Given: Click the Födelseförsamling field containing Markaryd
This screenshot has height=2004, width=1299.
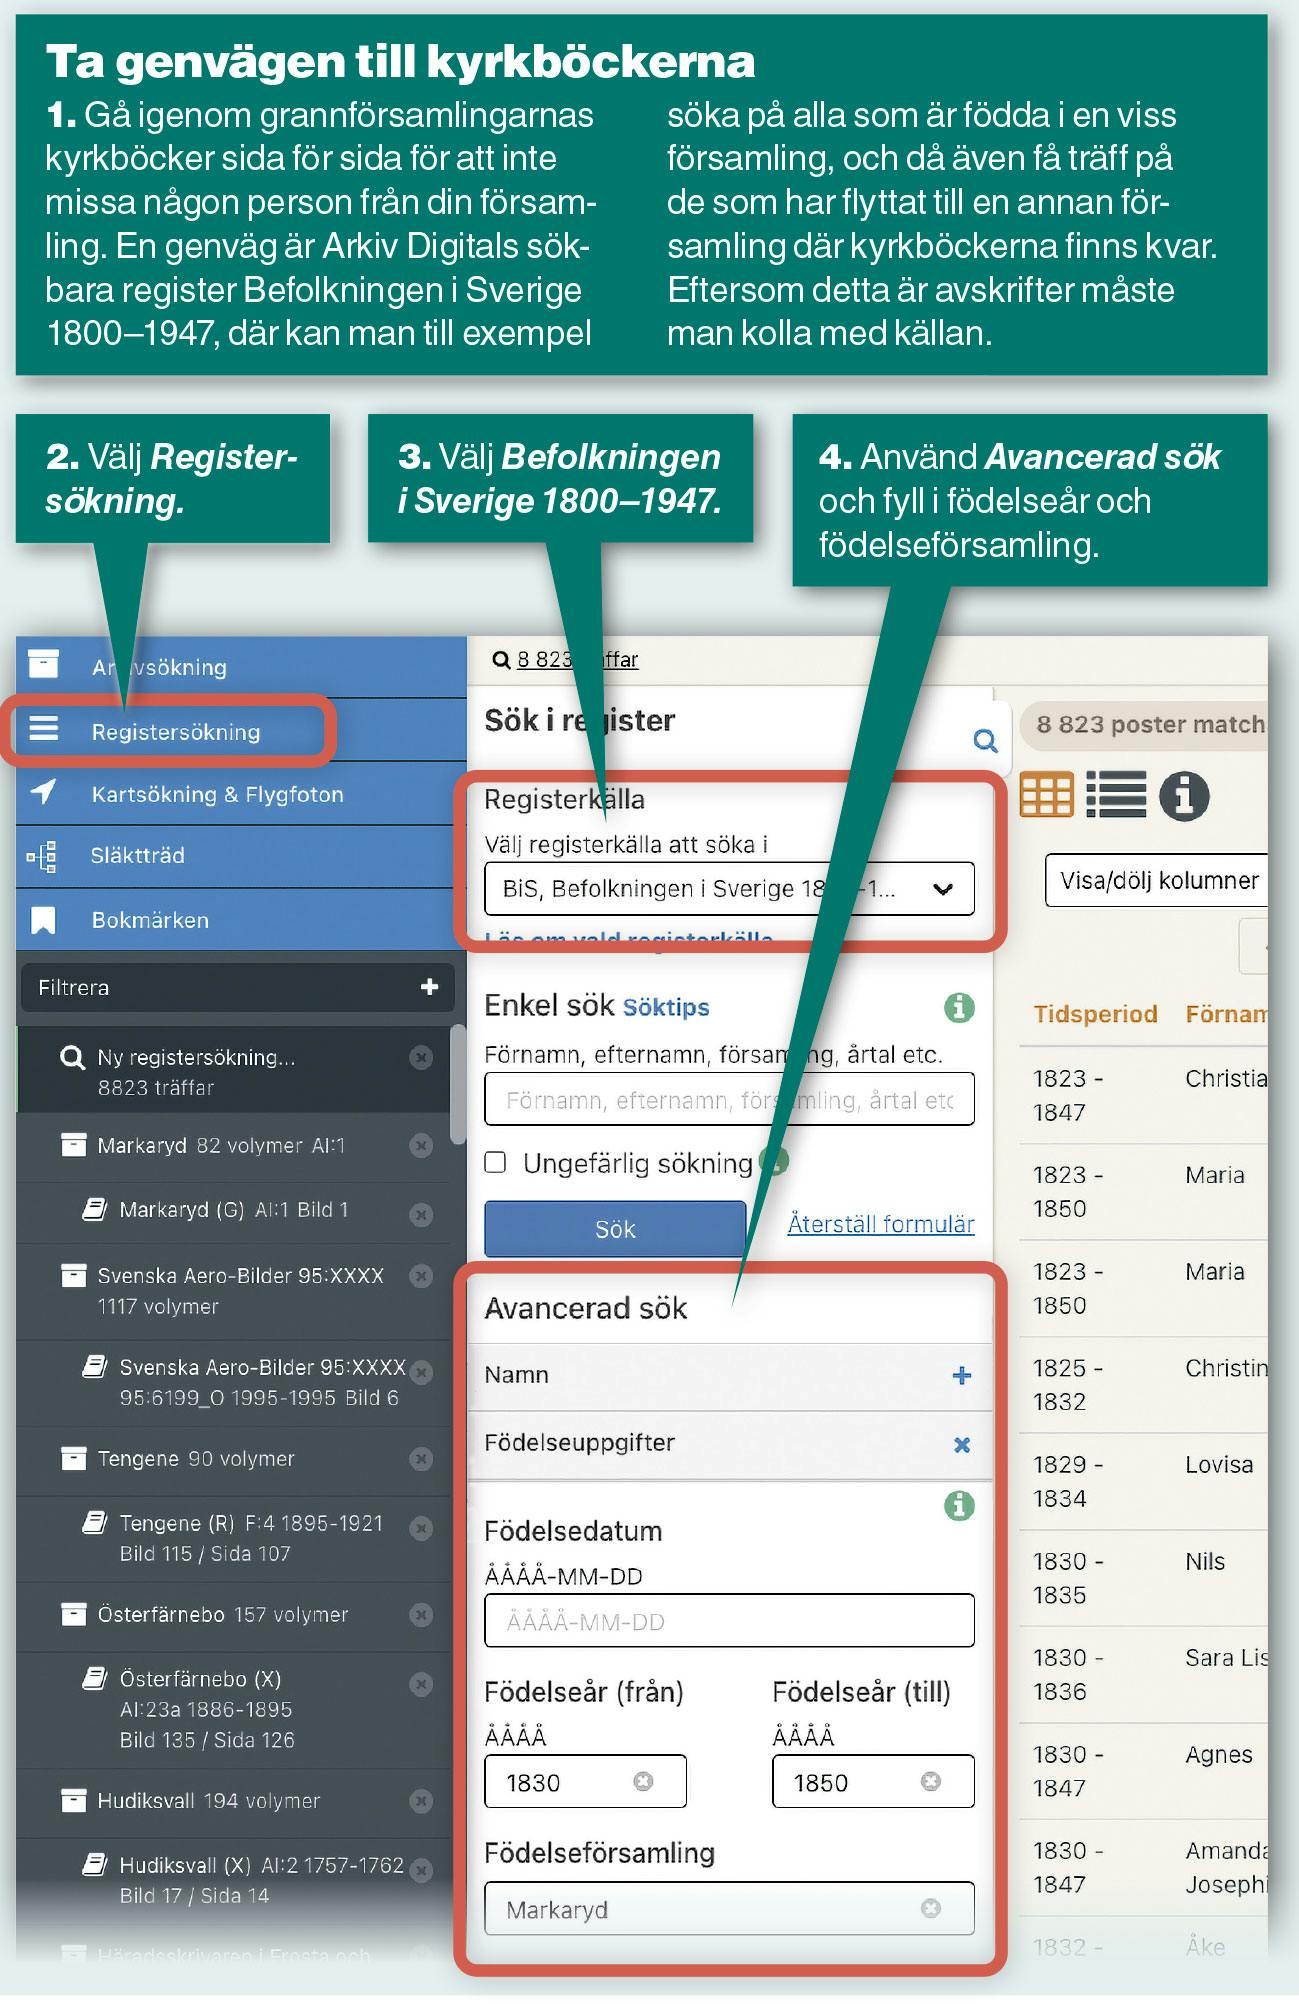Looking at the screenshot, I should pos(729,1909).
